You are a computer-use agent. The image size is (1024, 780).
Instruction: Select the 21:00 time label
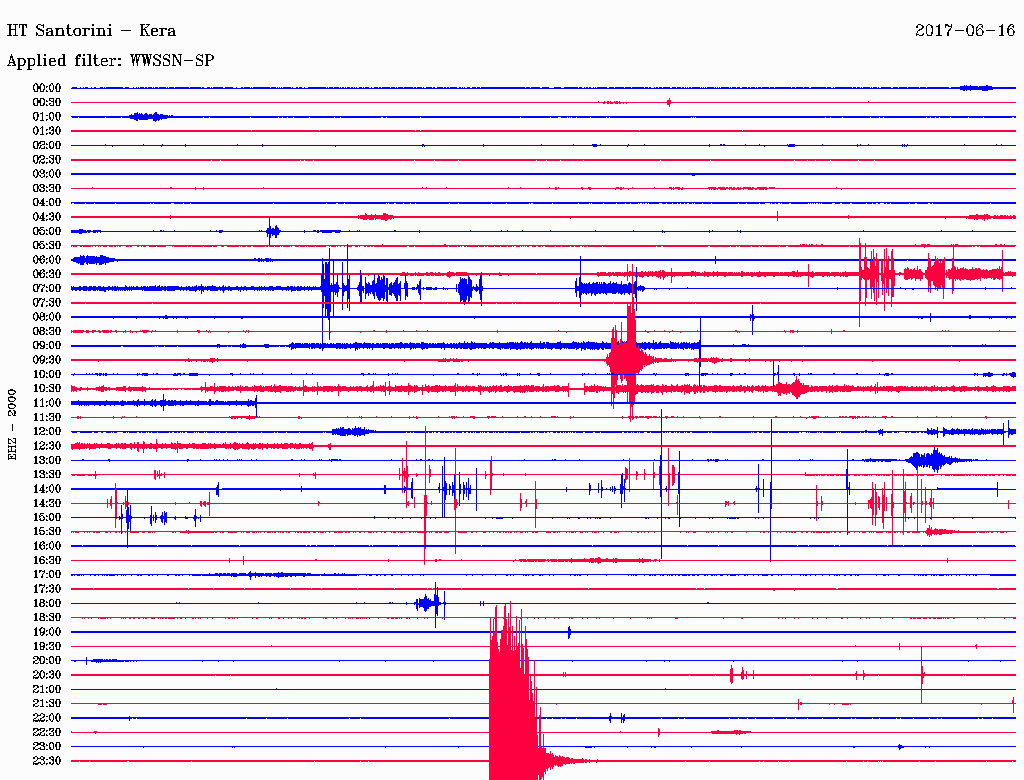[x=47, y=689]
